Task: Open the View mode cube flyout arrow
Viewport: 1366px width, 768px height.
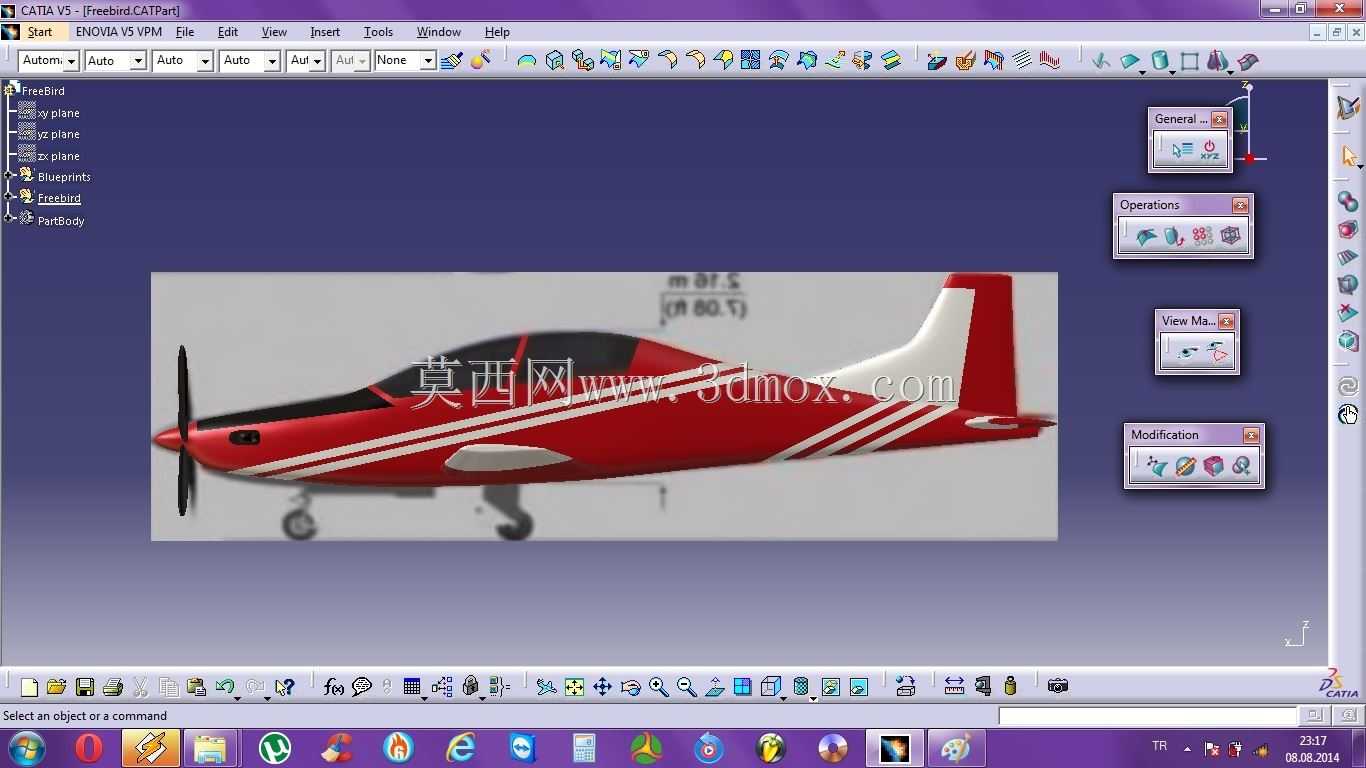Action: coord(783,697)
